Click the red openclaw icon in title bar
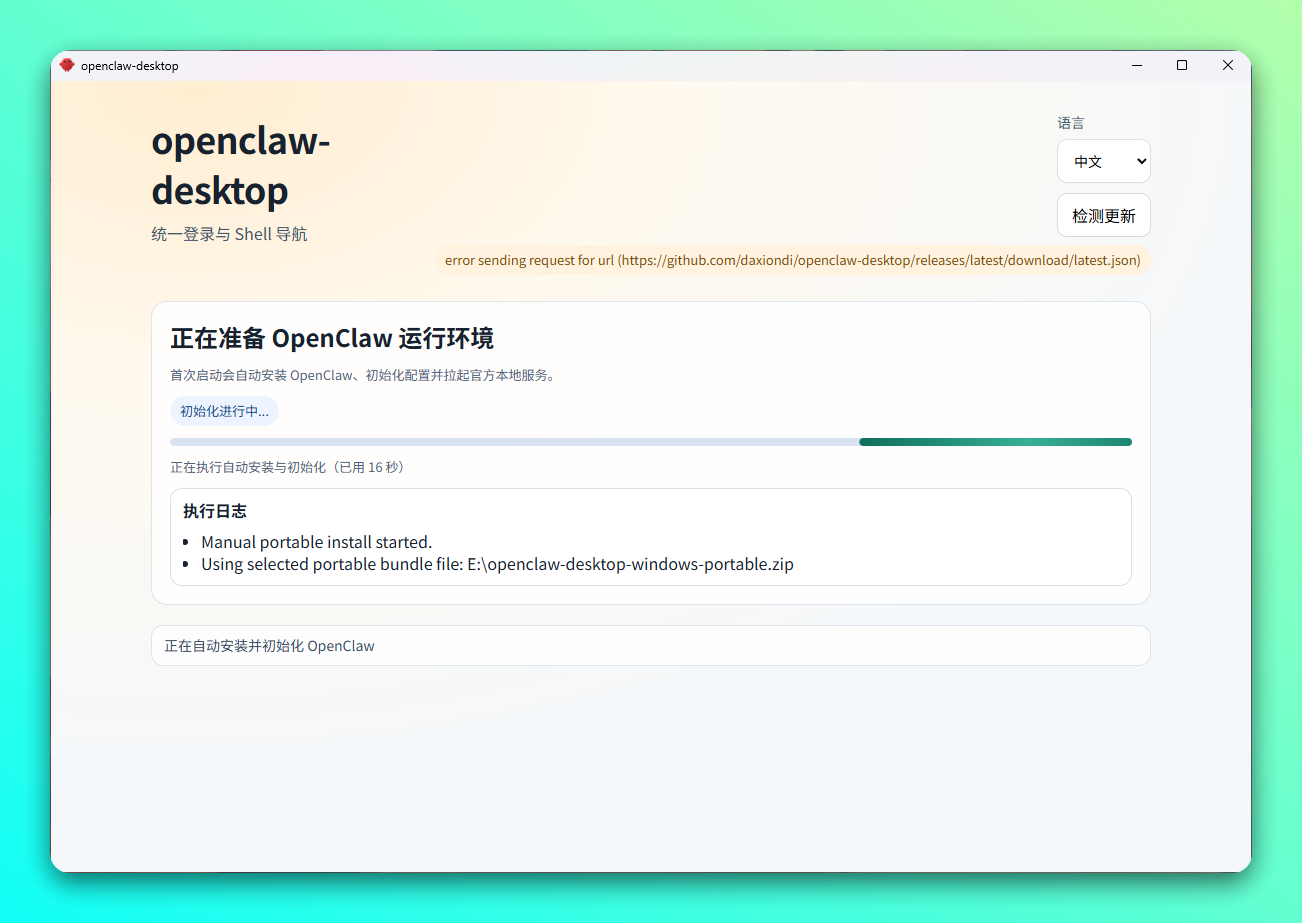The height and width of the screenshot is (923, 1302). (x=67, y=65)
